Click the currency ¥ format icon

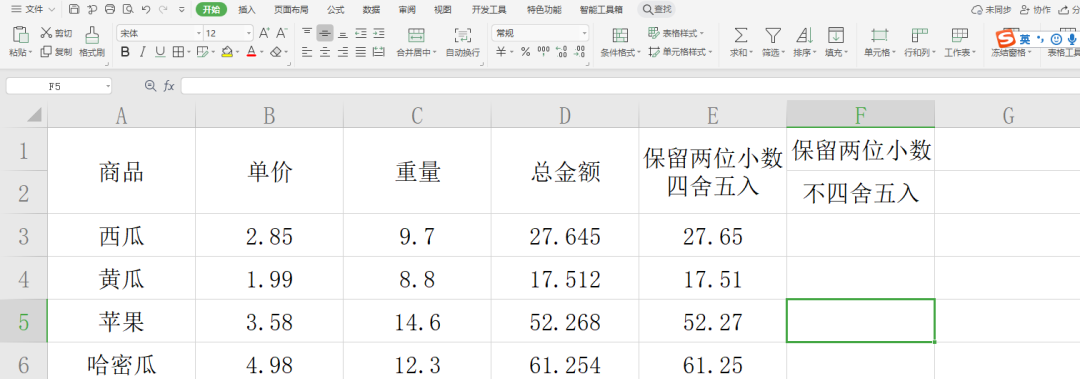(x=501, y=52)
